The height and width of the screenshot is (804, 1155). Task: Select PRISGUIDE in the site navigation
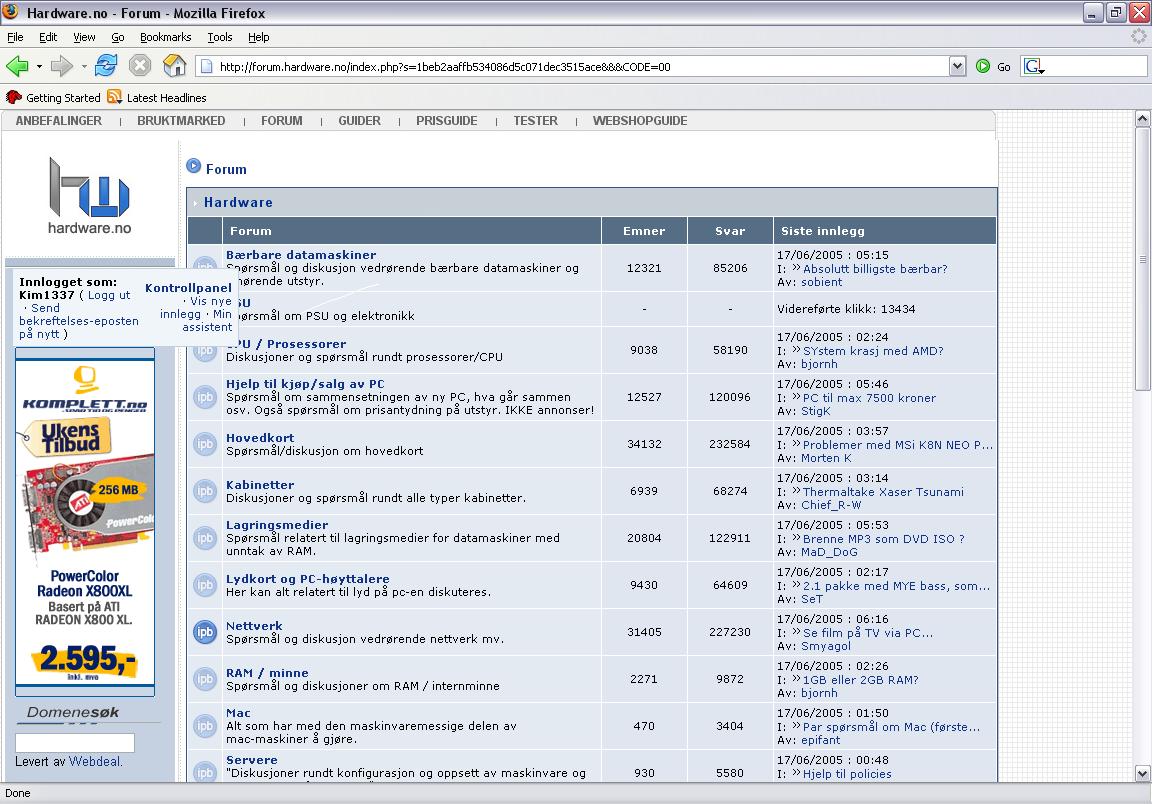446,121
